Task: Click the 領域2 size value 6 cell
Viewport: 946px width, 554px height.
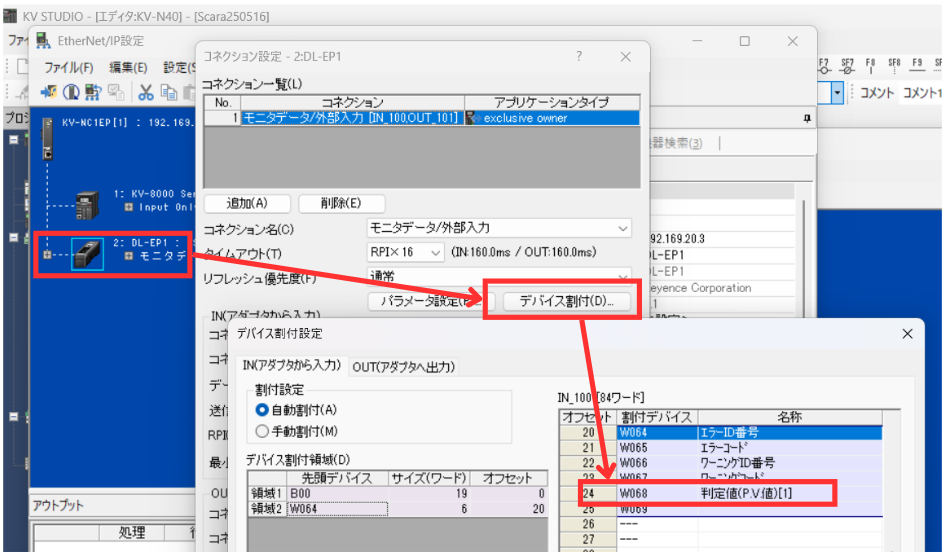Action: [x=429, y=509]
